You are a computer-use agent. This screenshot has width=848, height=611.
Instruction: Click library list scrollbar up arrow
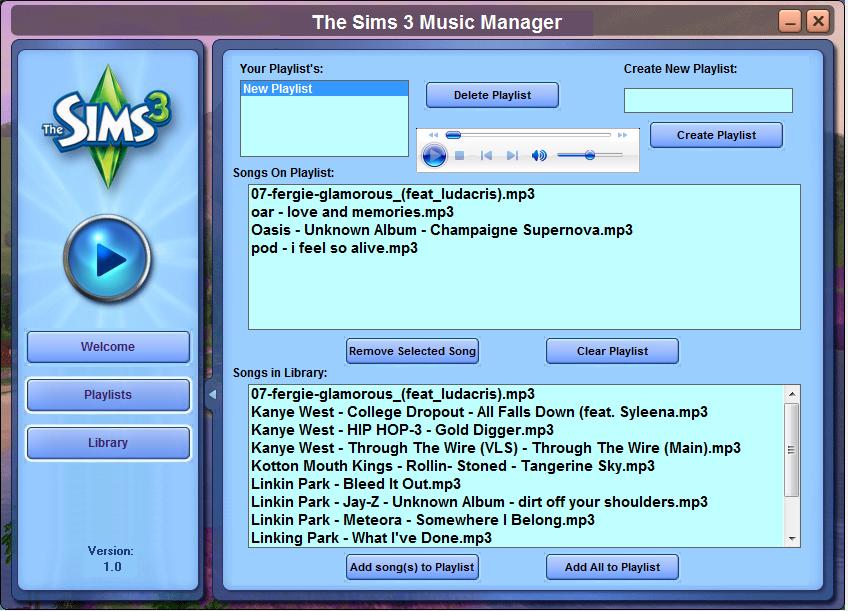click(x=792, y=394)
